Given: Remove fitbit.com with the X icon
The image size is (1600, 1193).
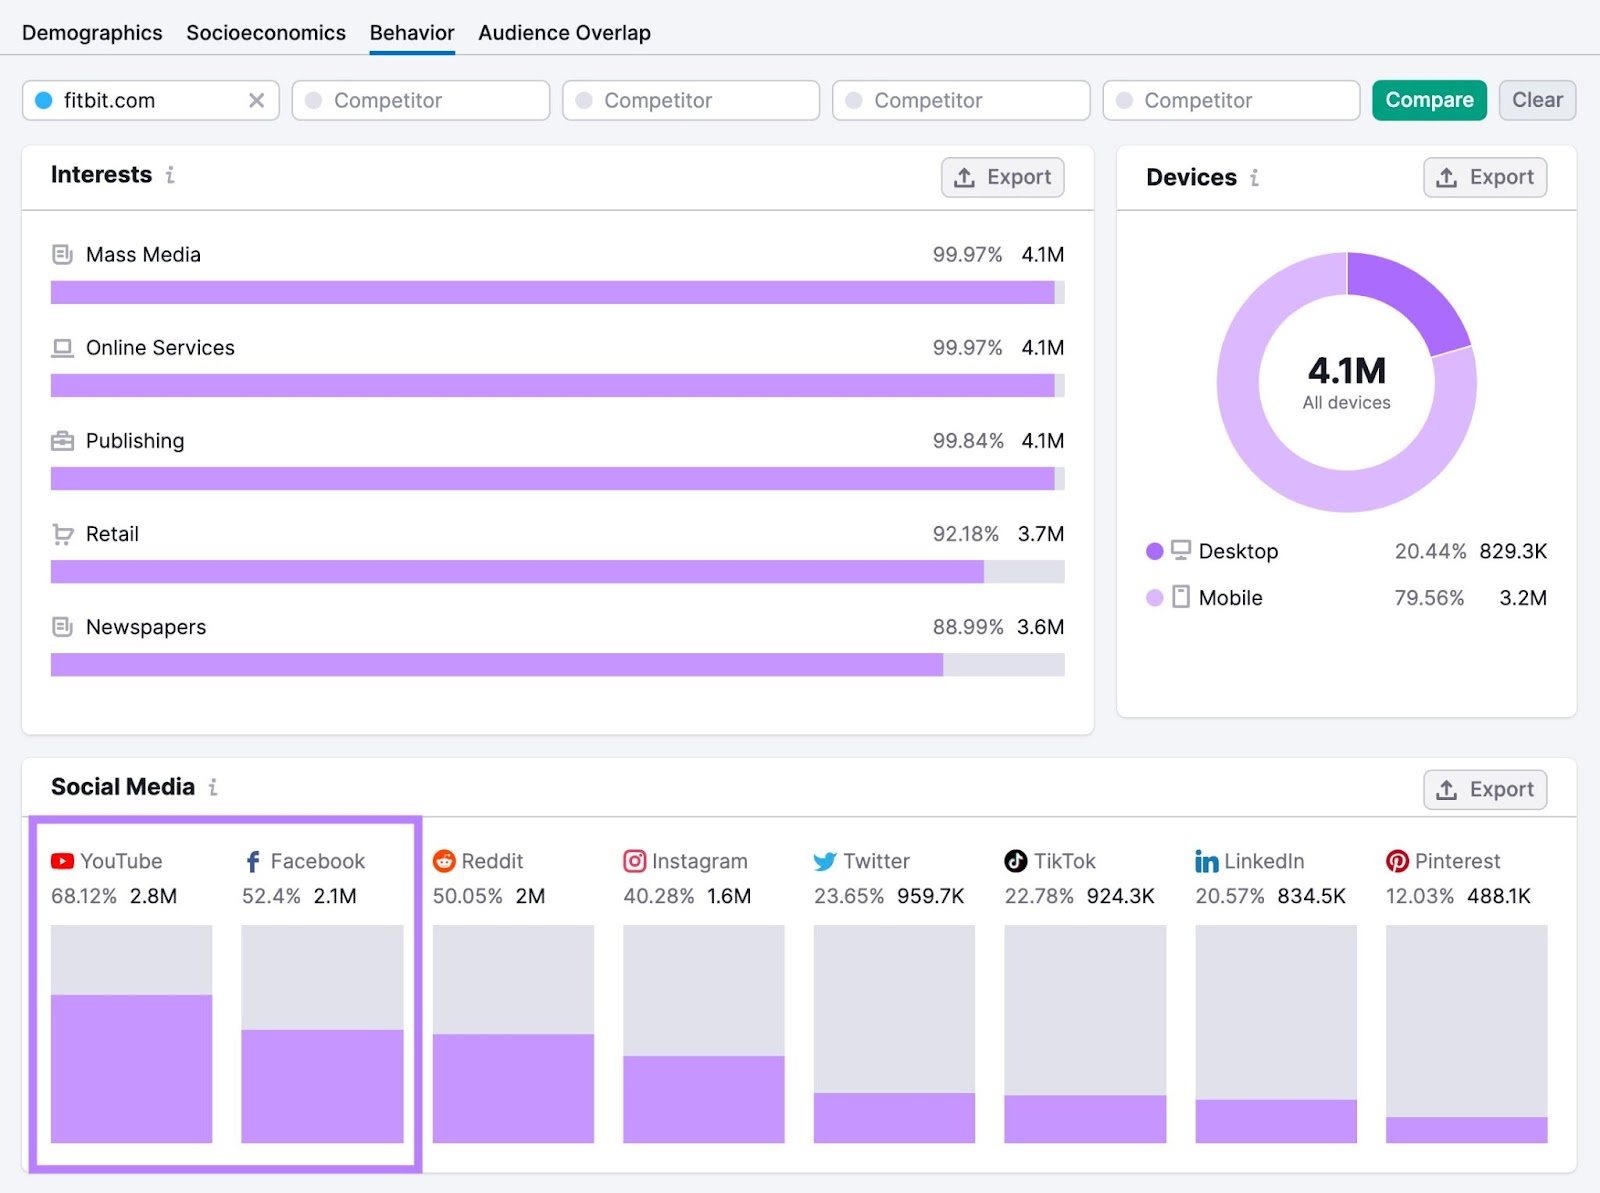Looking at the screenshot, I should pyautogui.click(x=257, y=100).
